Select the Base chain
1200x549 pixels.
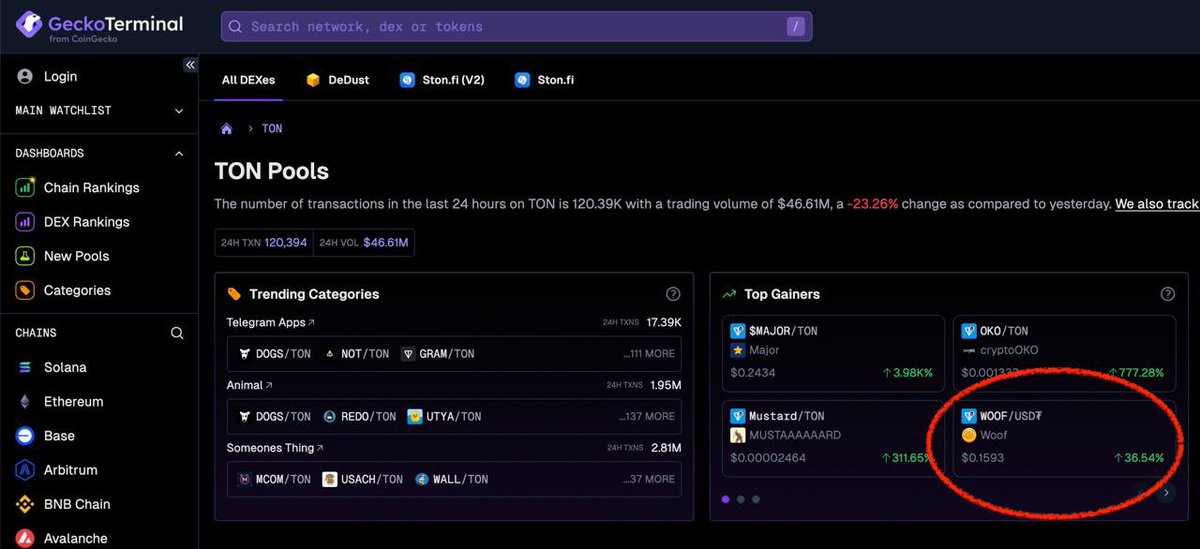45,436
